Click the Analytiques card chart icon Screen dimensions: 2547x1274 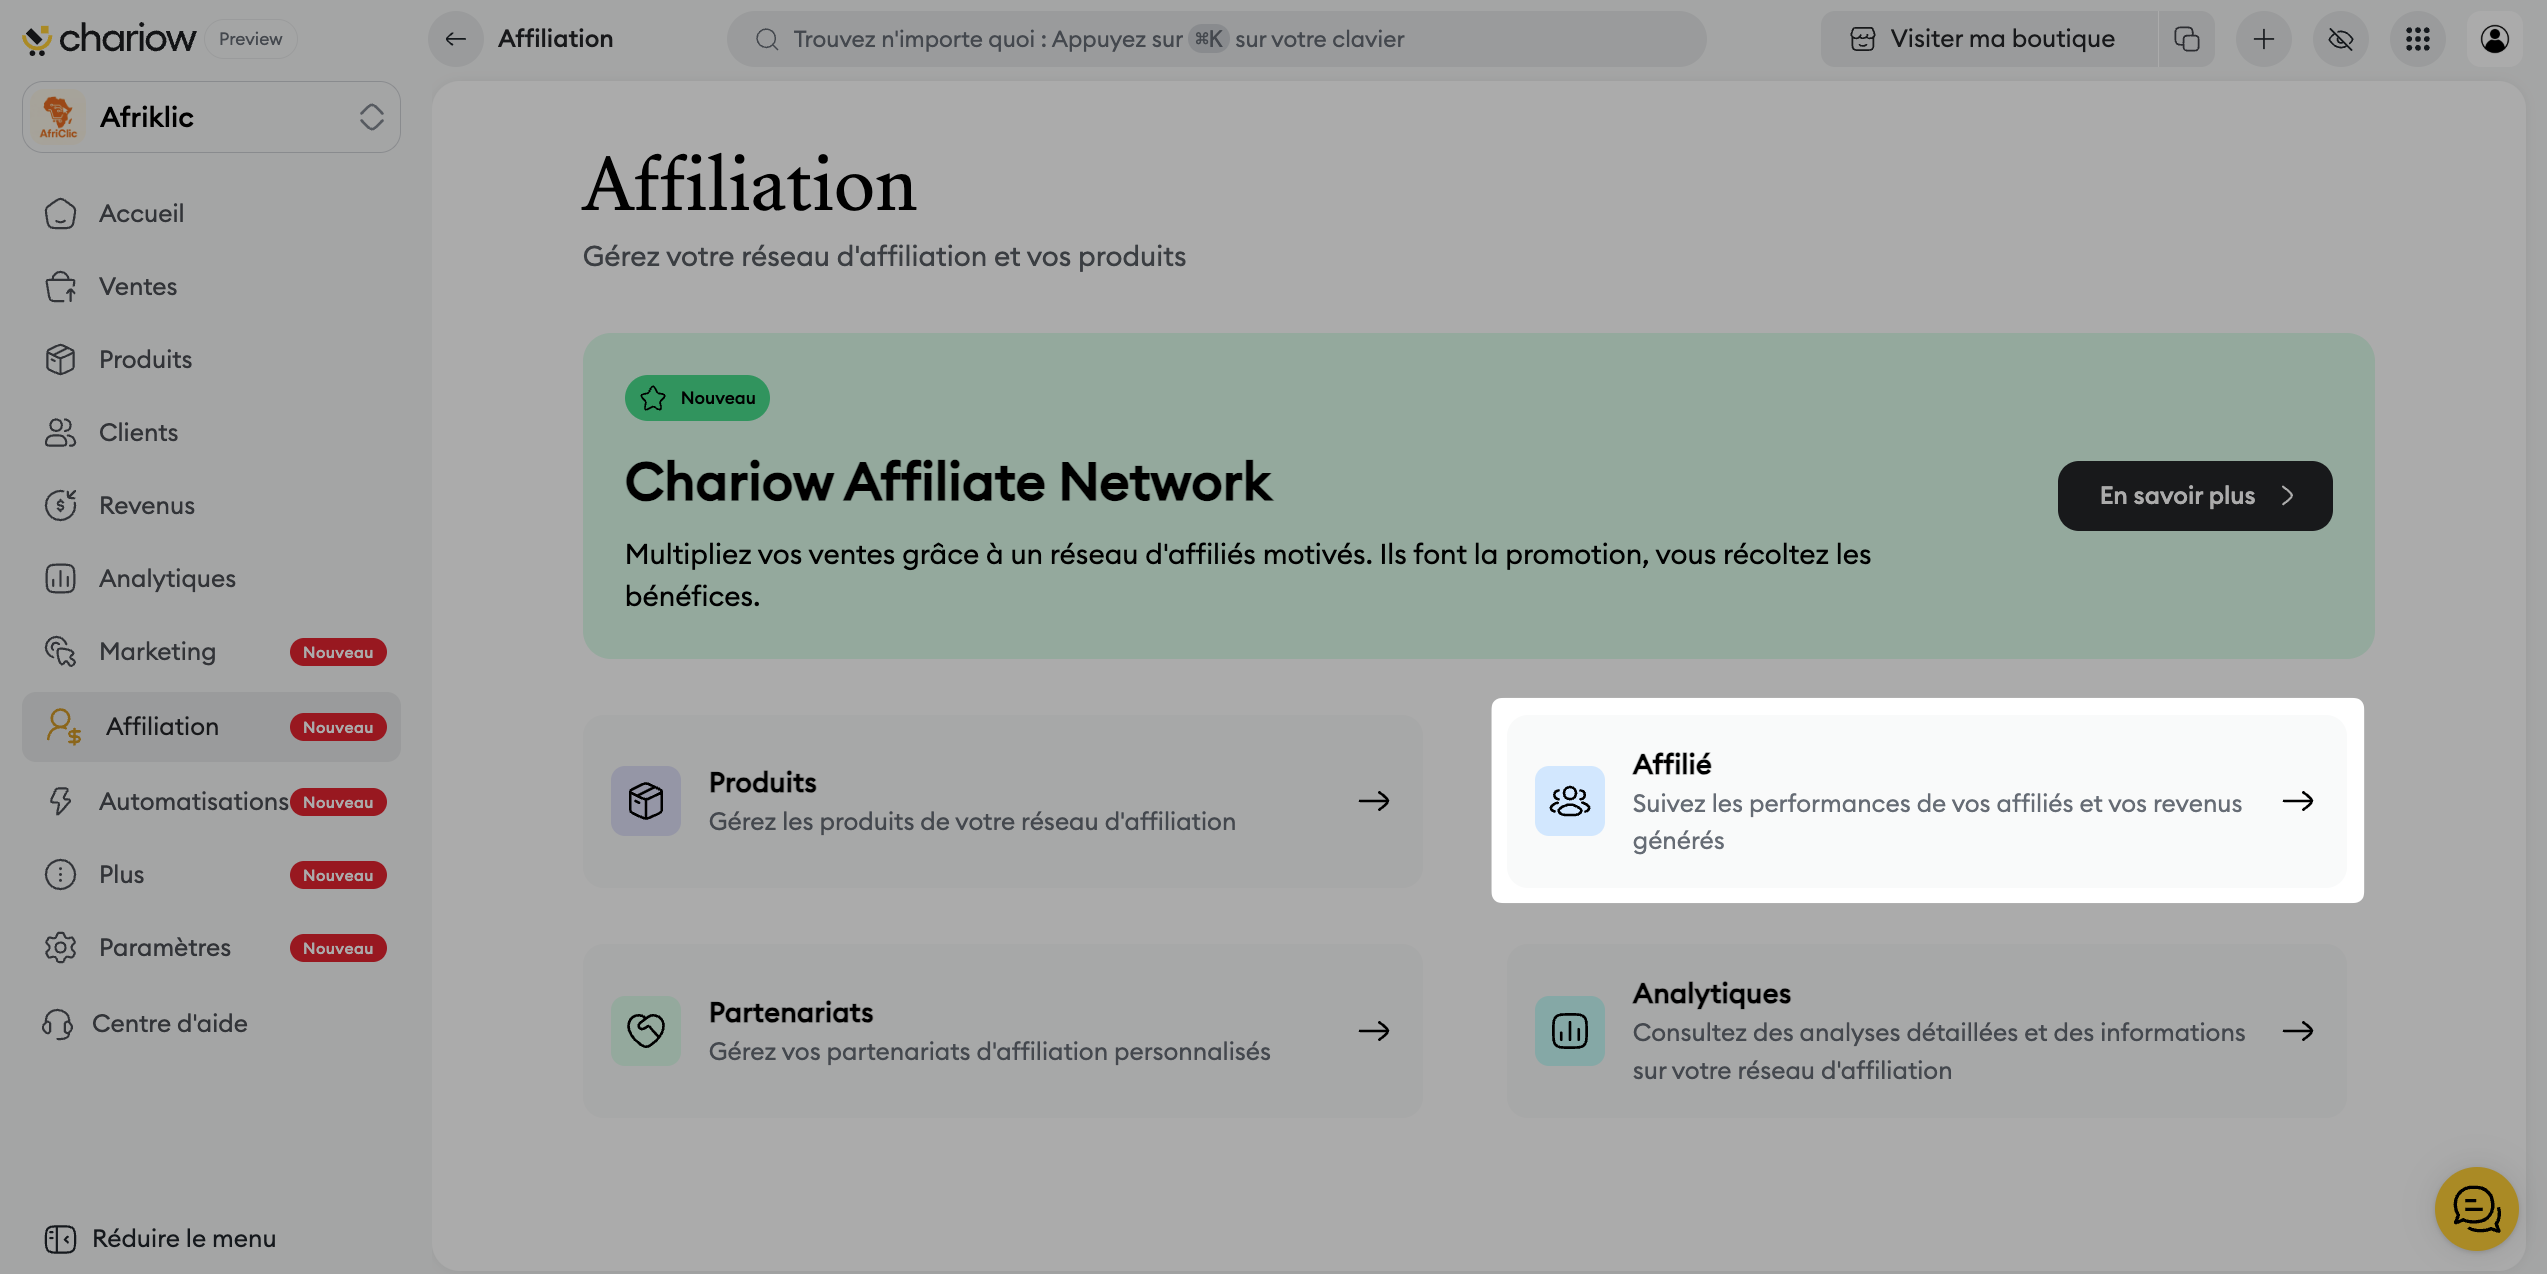[x=1569, y=1031]
